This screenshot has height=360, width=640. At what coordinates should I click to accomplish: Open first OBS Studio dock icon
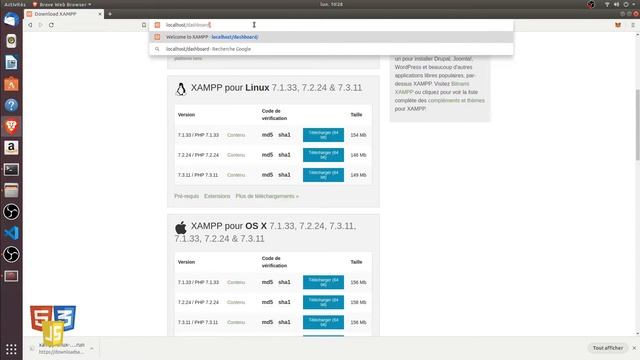pyautogui.click(x=11, y=212)
